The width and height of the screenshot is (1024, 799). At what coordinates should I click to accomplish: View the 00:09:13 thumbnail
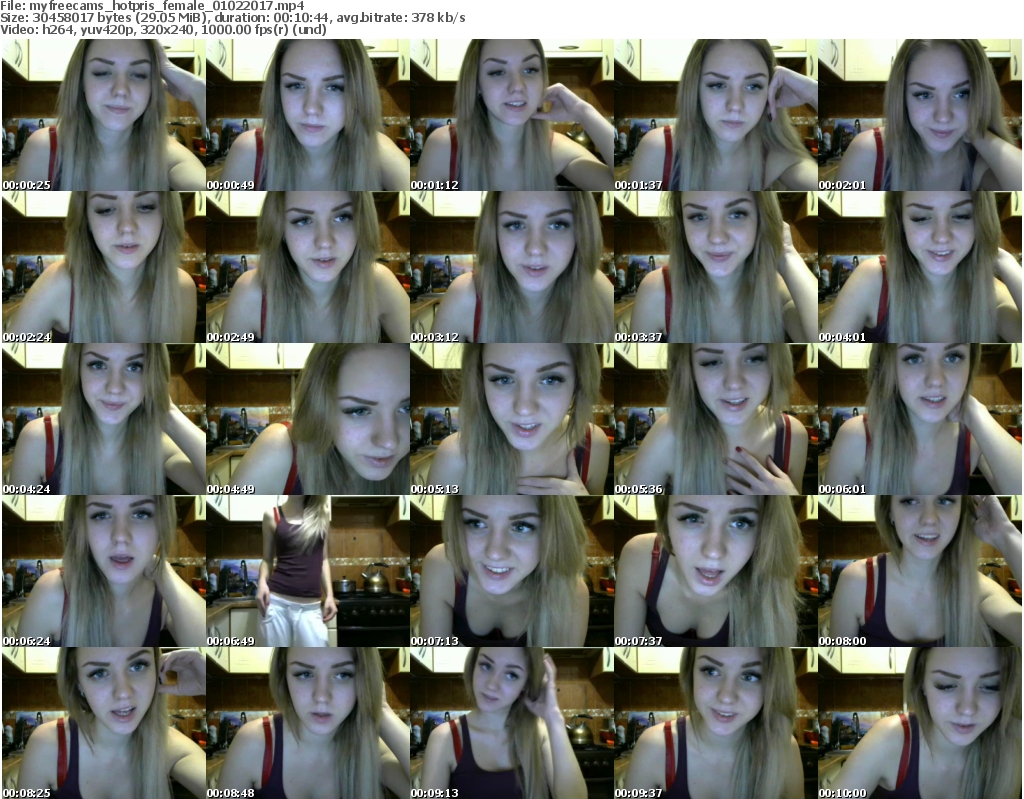coord(512,723)
